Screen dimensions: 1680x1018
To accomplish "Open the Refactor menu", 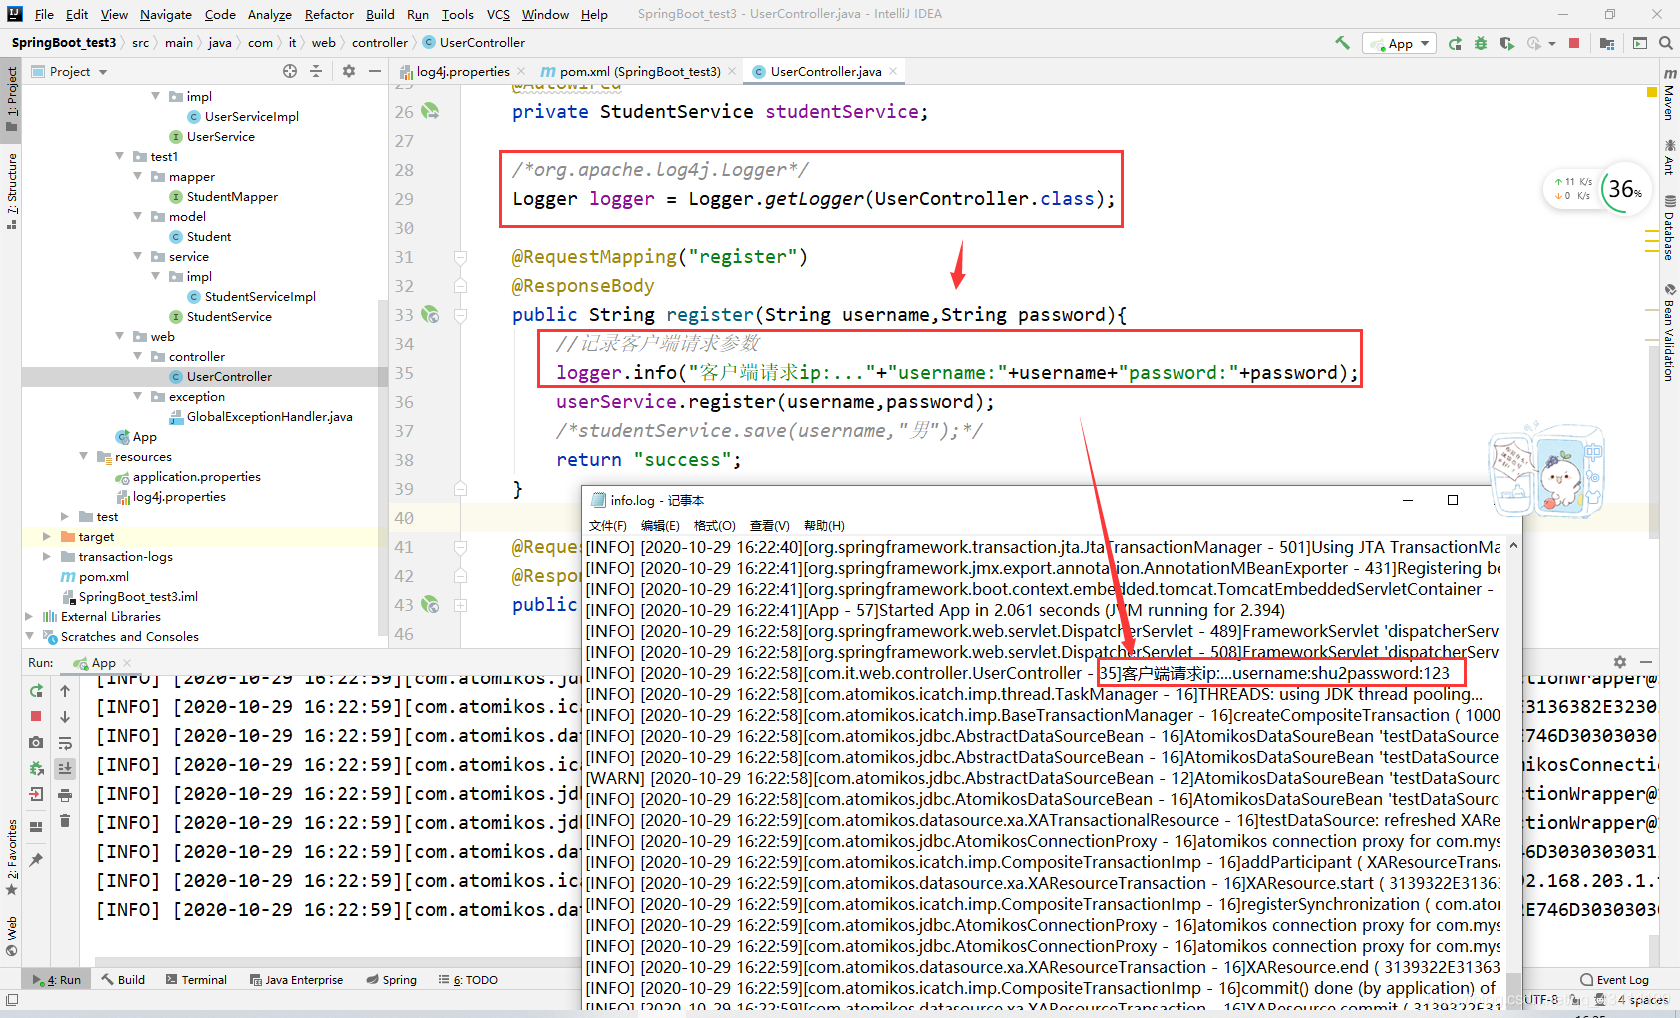I will 329,14.
